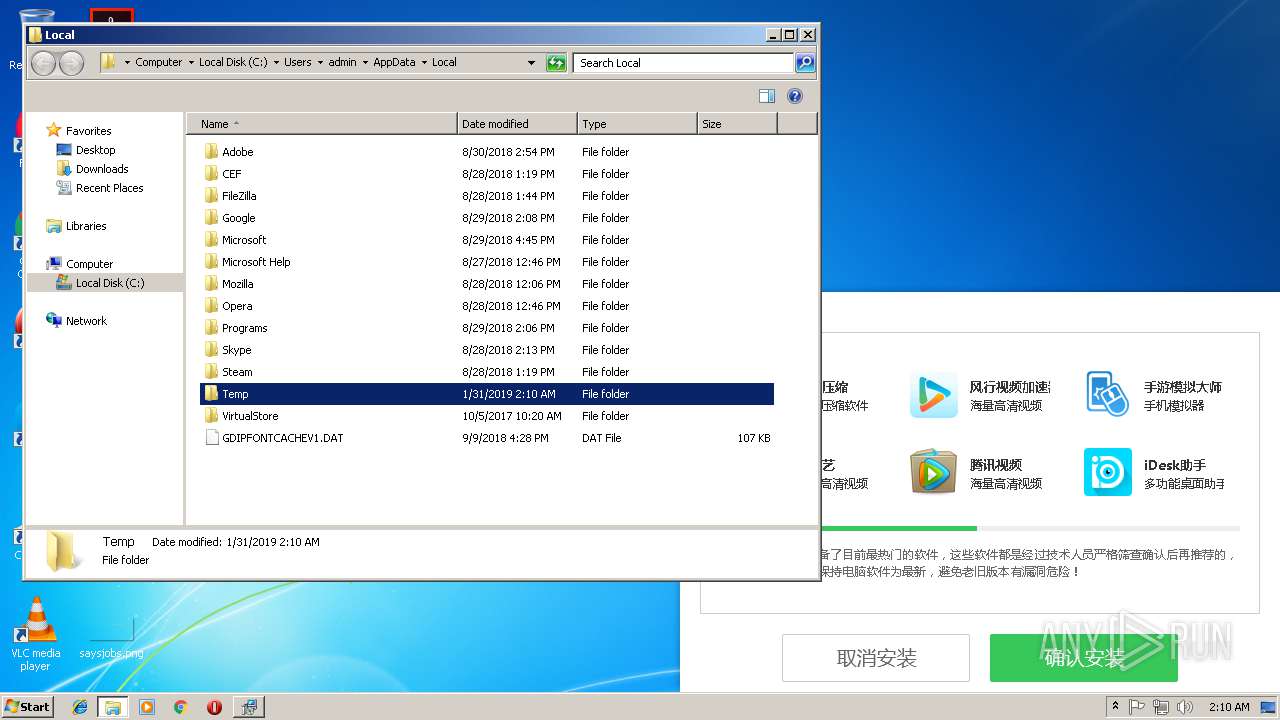Sort by Type column header
The width and height of the screenshot is (1280, 720).
coord(637,124)
